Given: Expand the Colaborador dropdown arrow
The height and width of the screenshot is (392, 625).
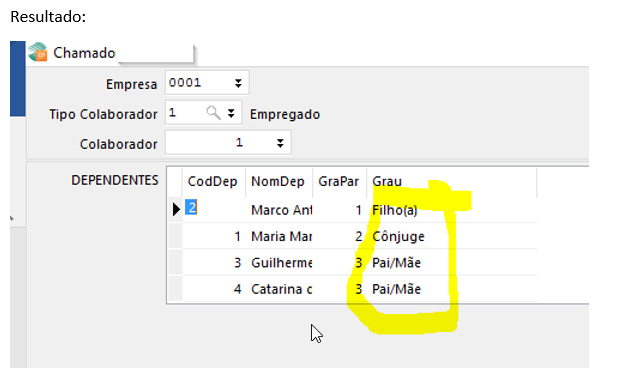Looking at the screenshot, I should click(280, 143).
